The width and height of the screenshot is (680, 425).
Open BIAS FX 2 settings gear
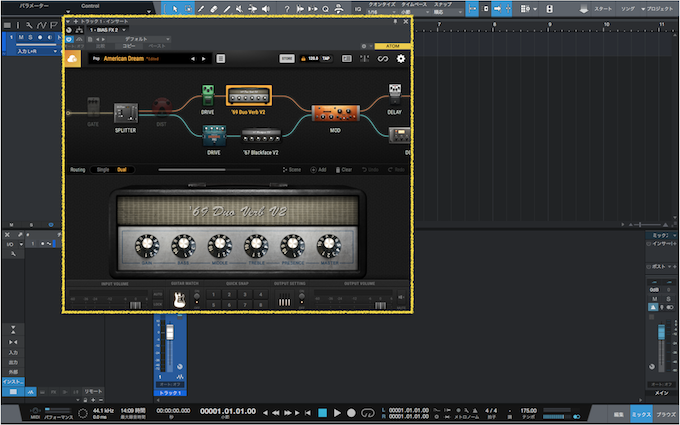click(x=401, y=59)
